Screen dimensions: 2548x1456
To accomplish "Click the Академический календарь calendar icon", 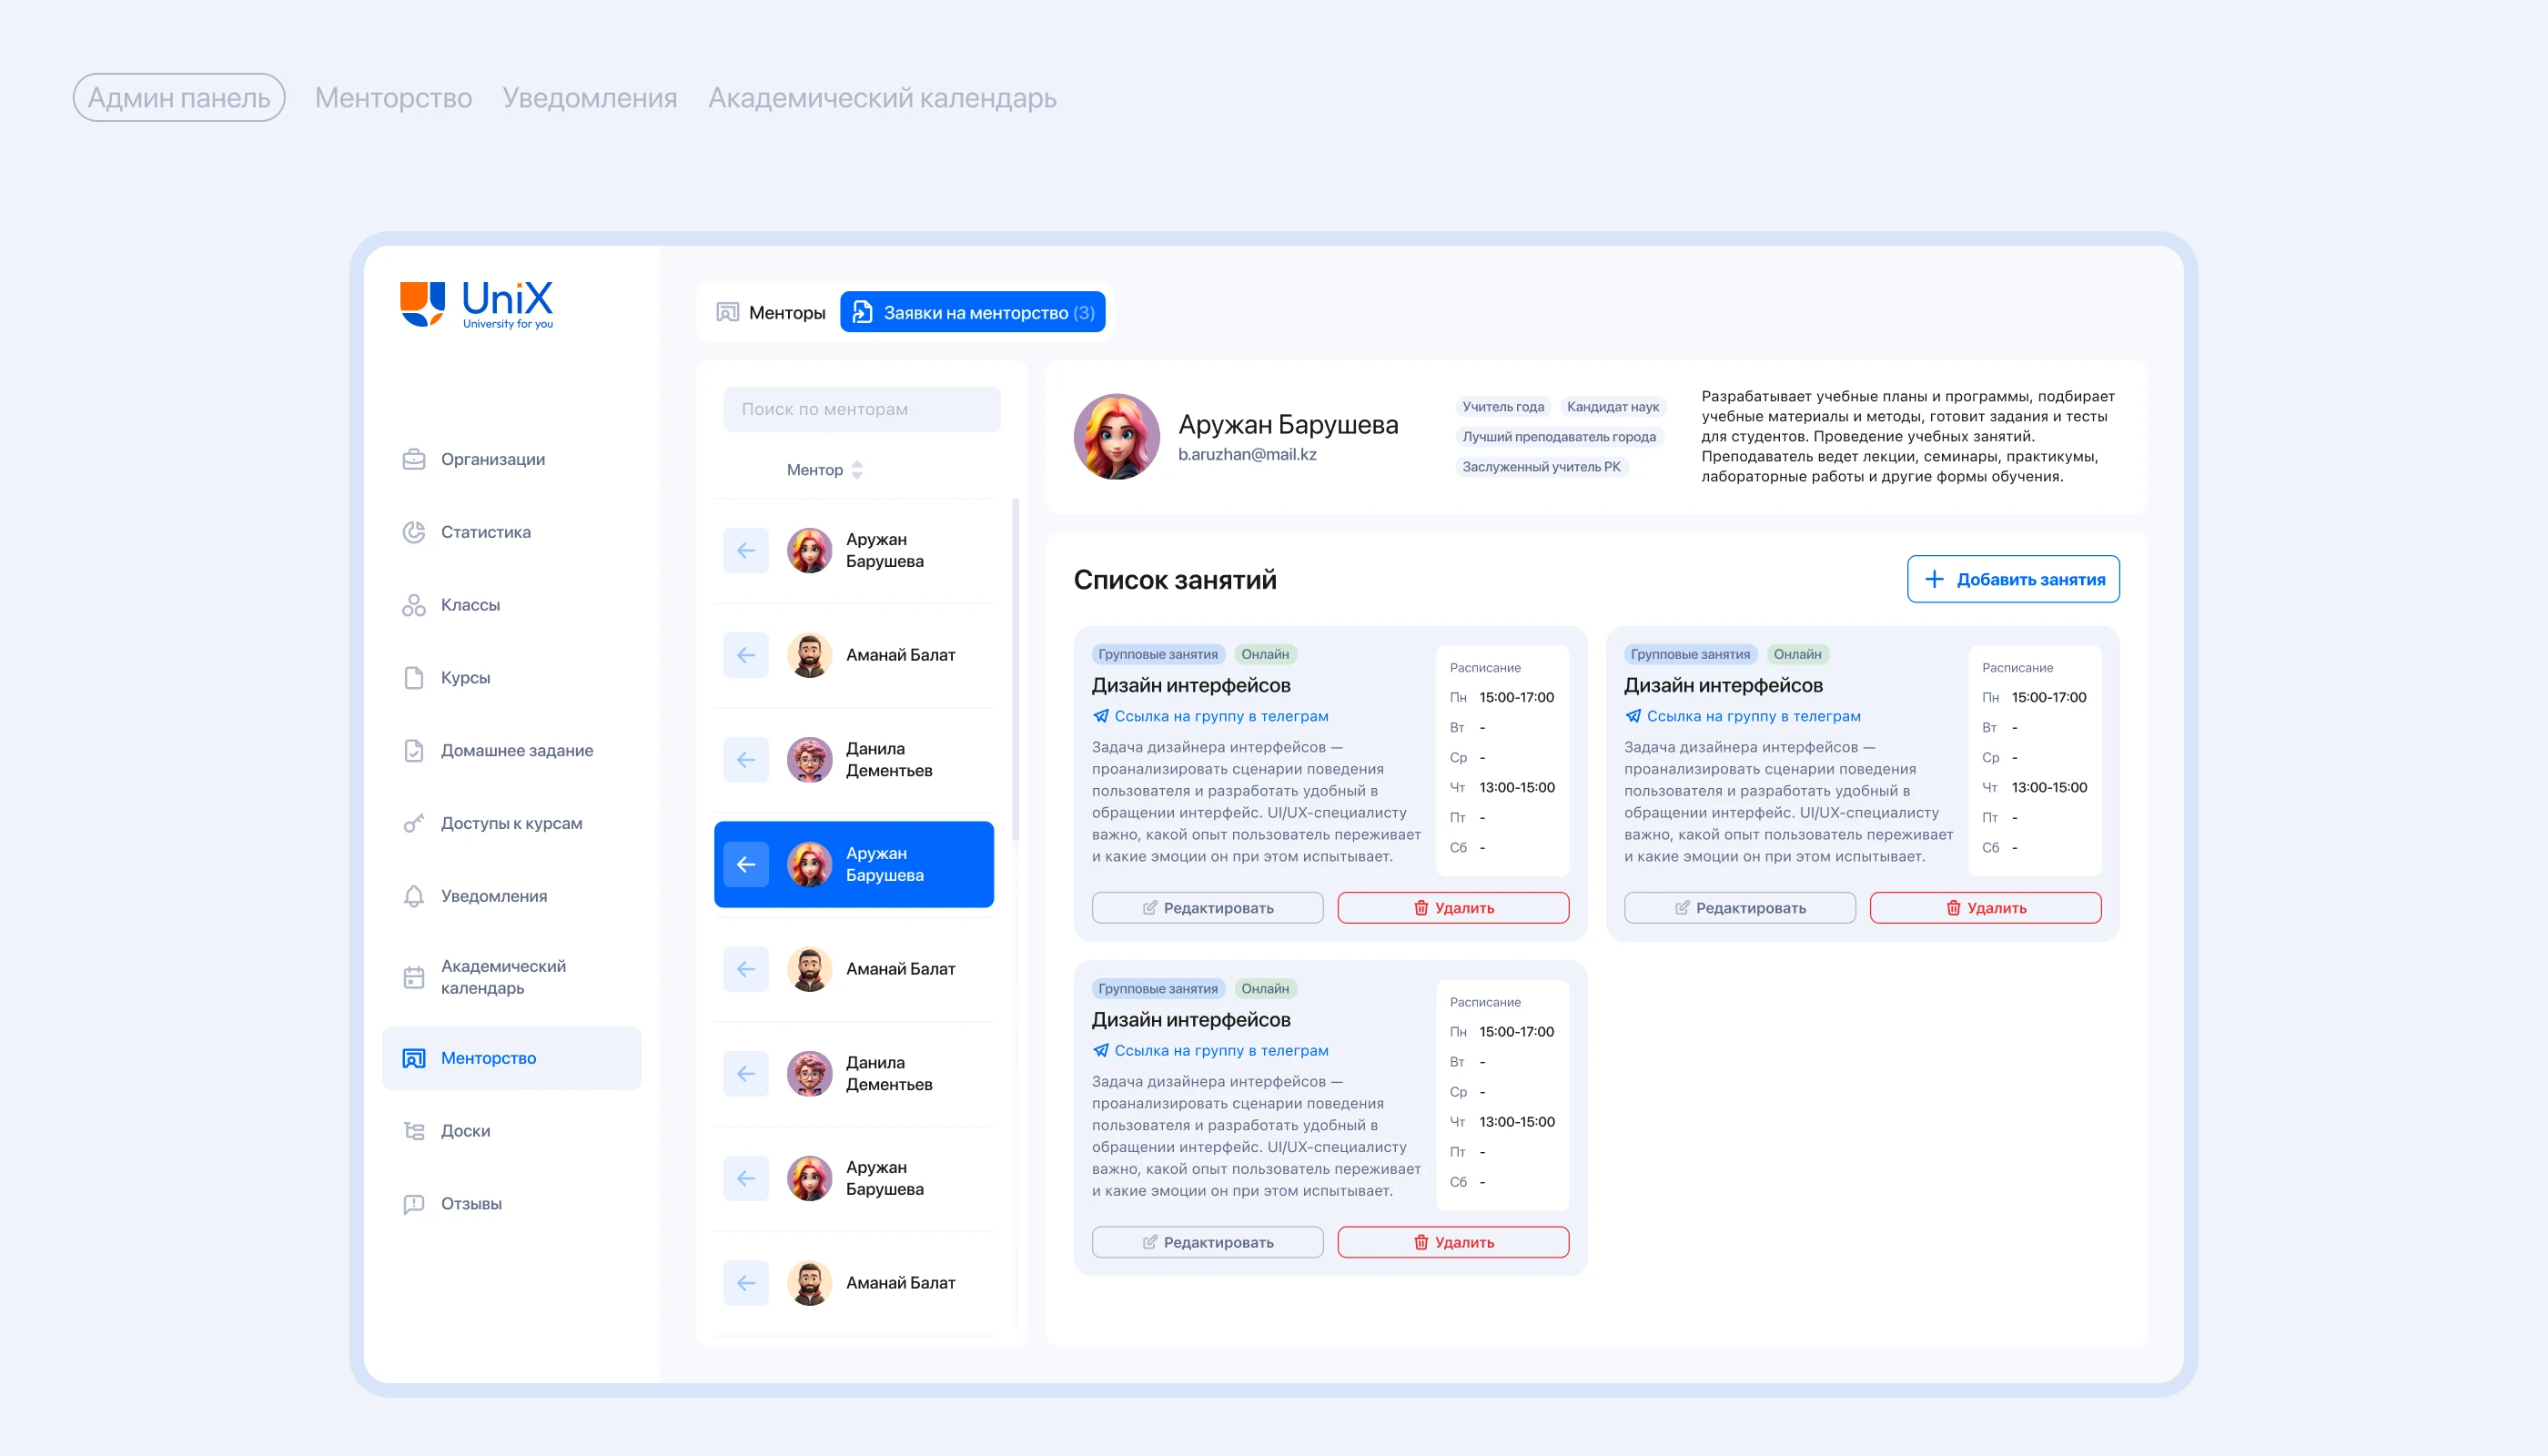I will coord(413,977).
